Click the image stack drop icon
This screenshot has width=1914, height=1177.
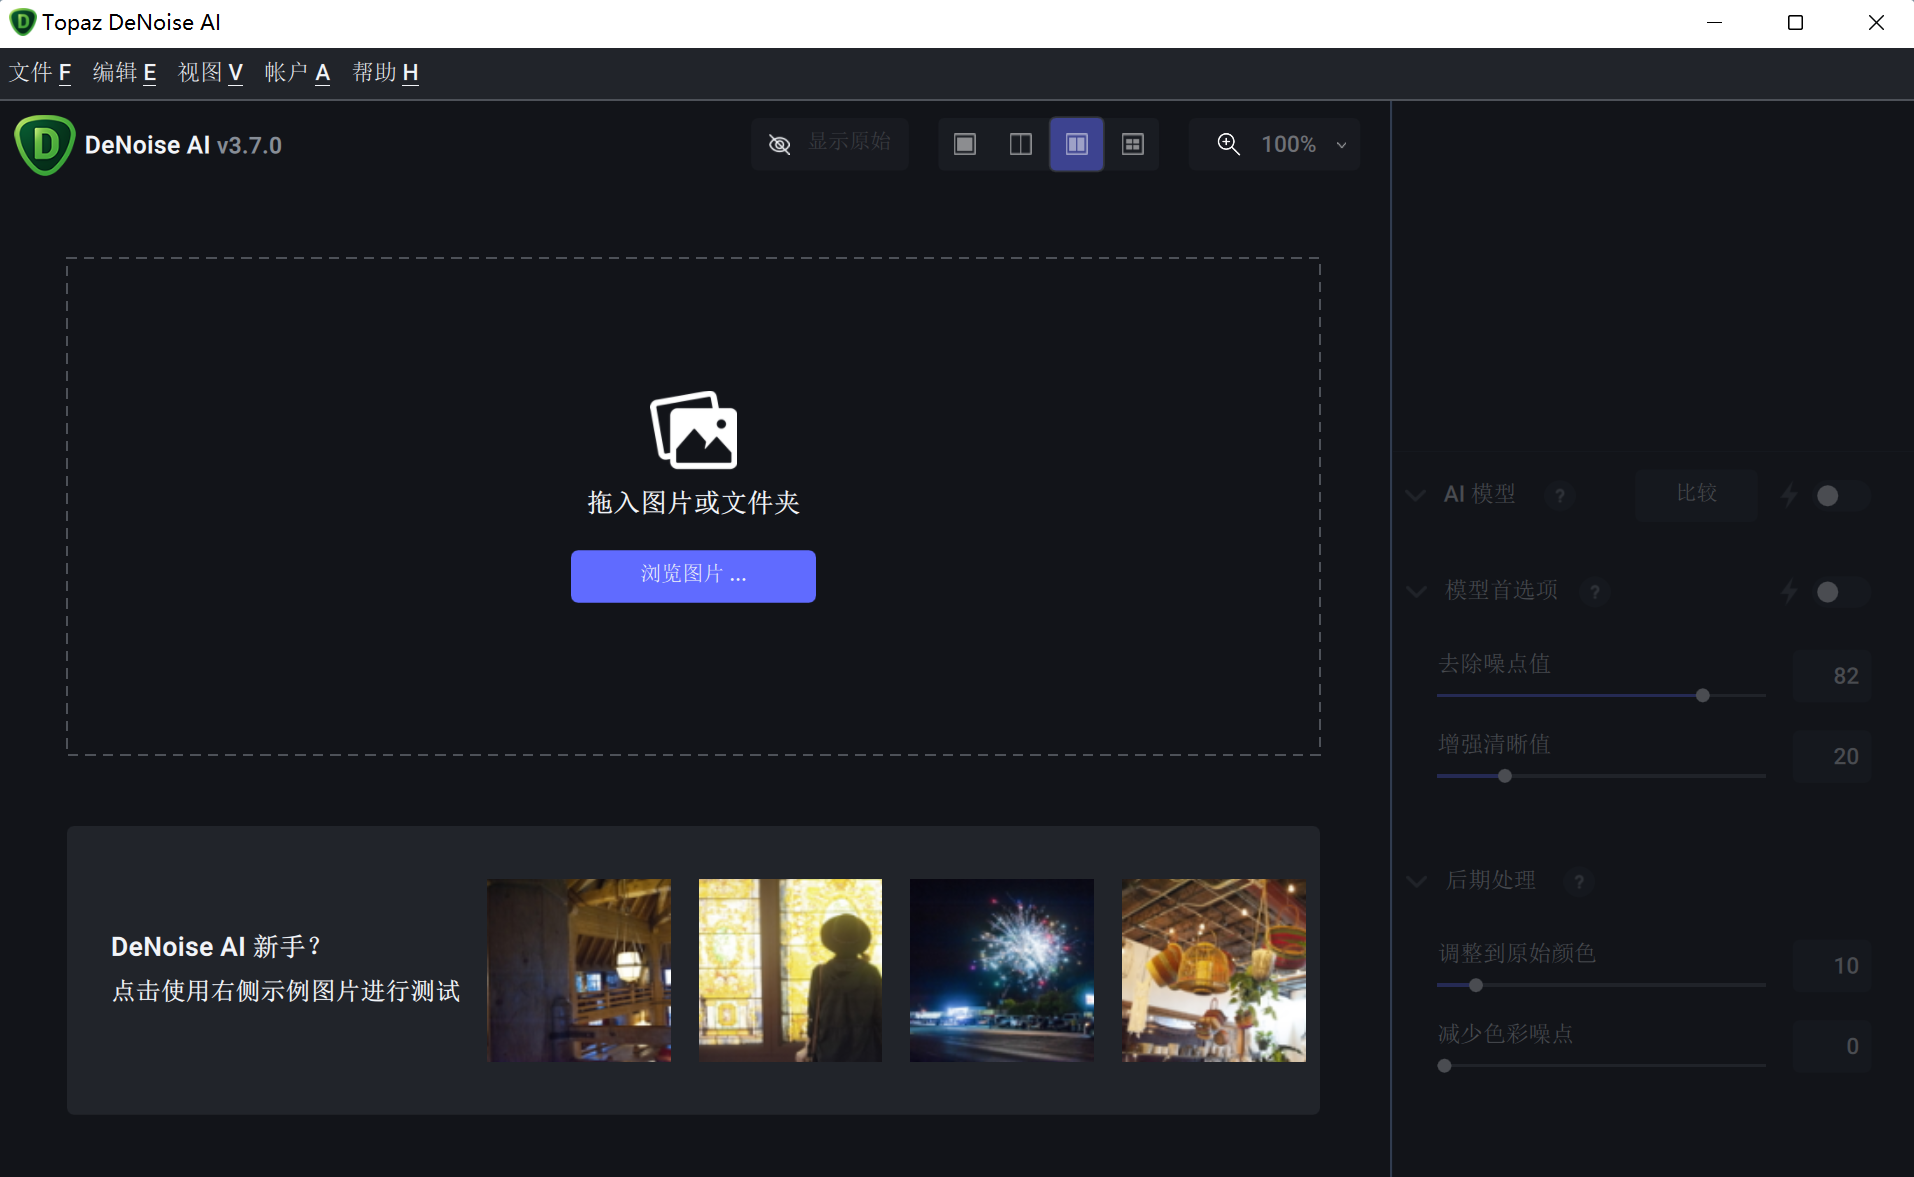point(694,430)
